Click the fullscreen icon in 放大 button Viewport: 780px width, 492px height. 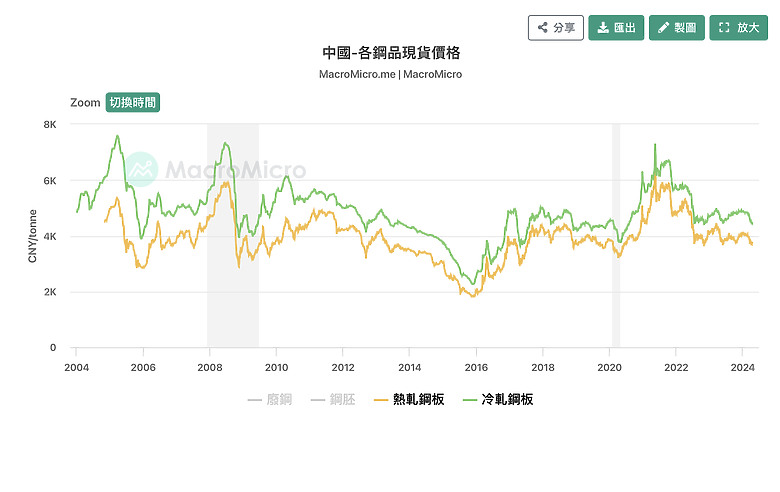pyautogui.click(x=724, y=28)
